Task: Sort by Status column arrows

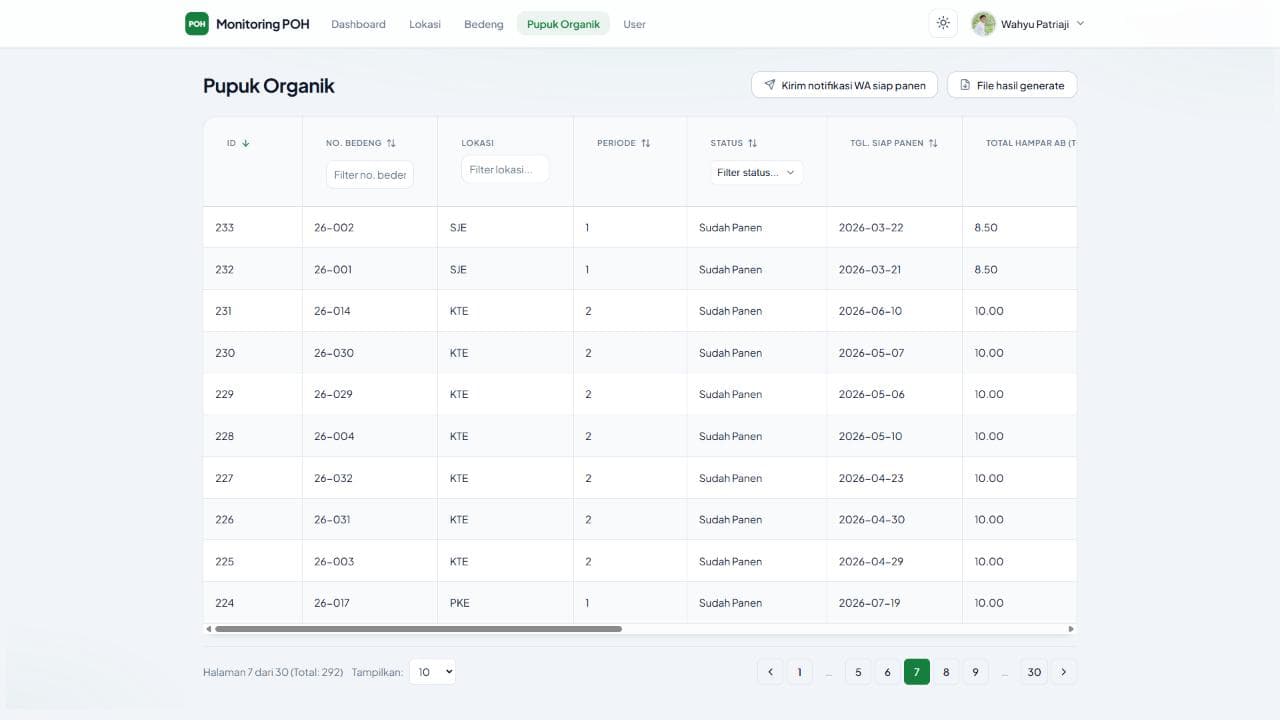Action: click(753, 143)
